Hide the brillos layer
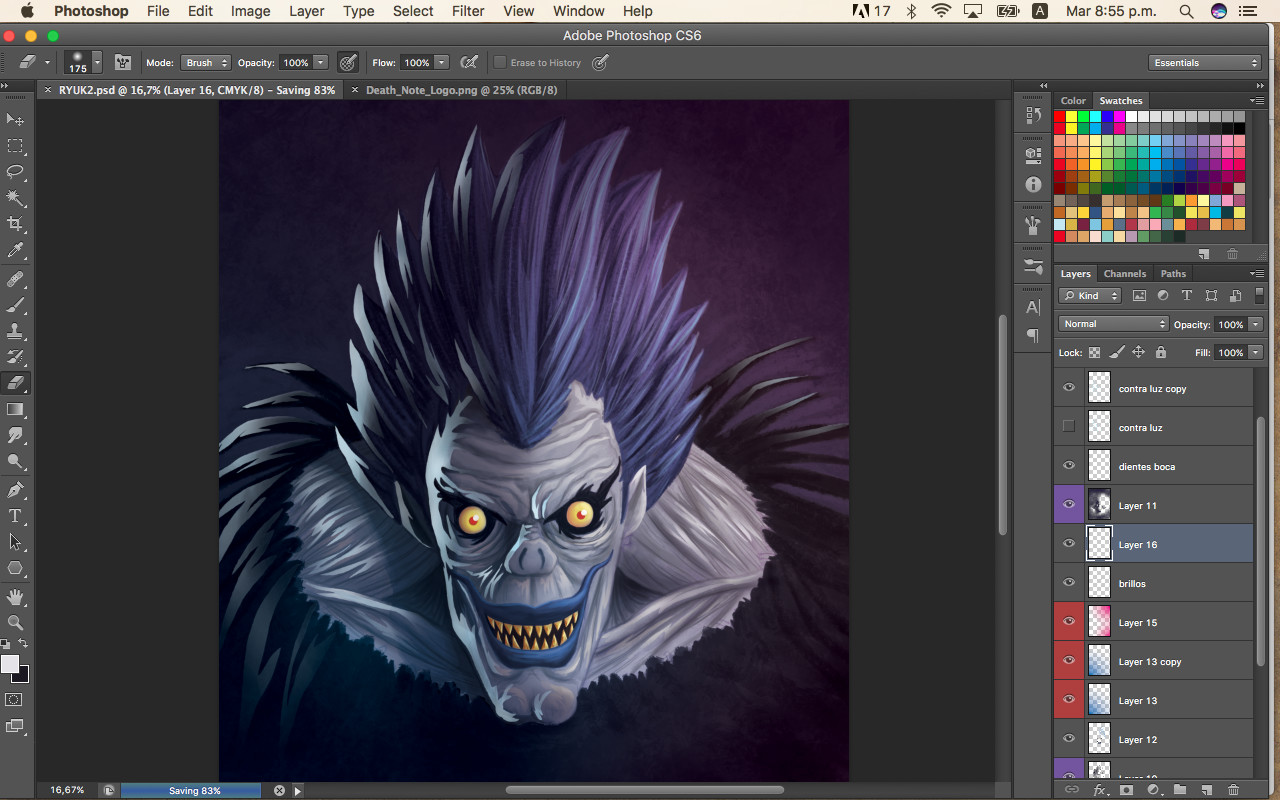 pyautogui.click(x=1069, y=583)
